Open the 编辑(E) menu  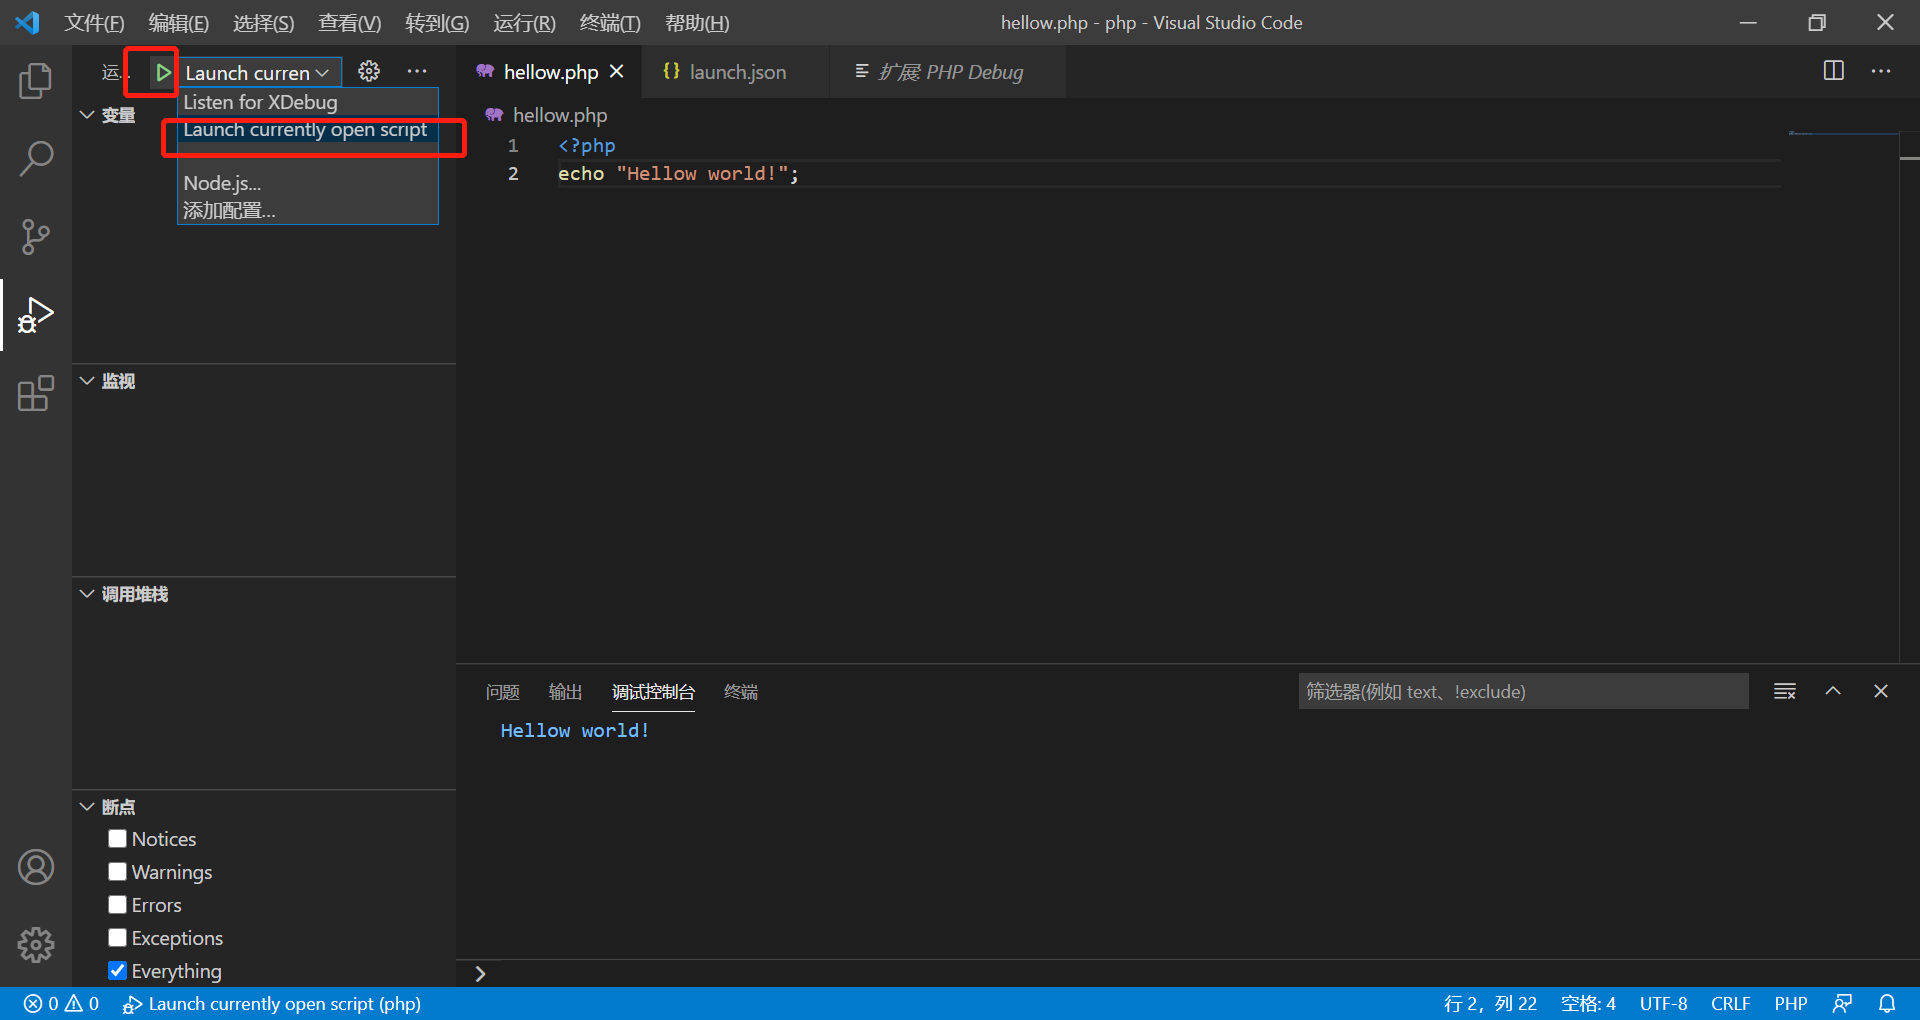coord(179,22)
